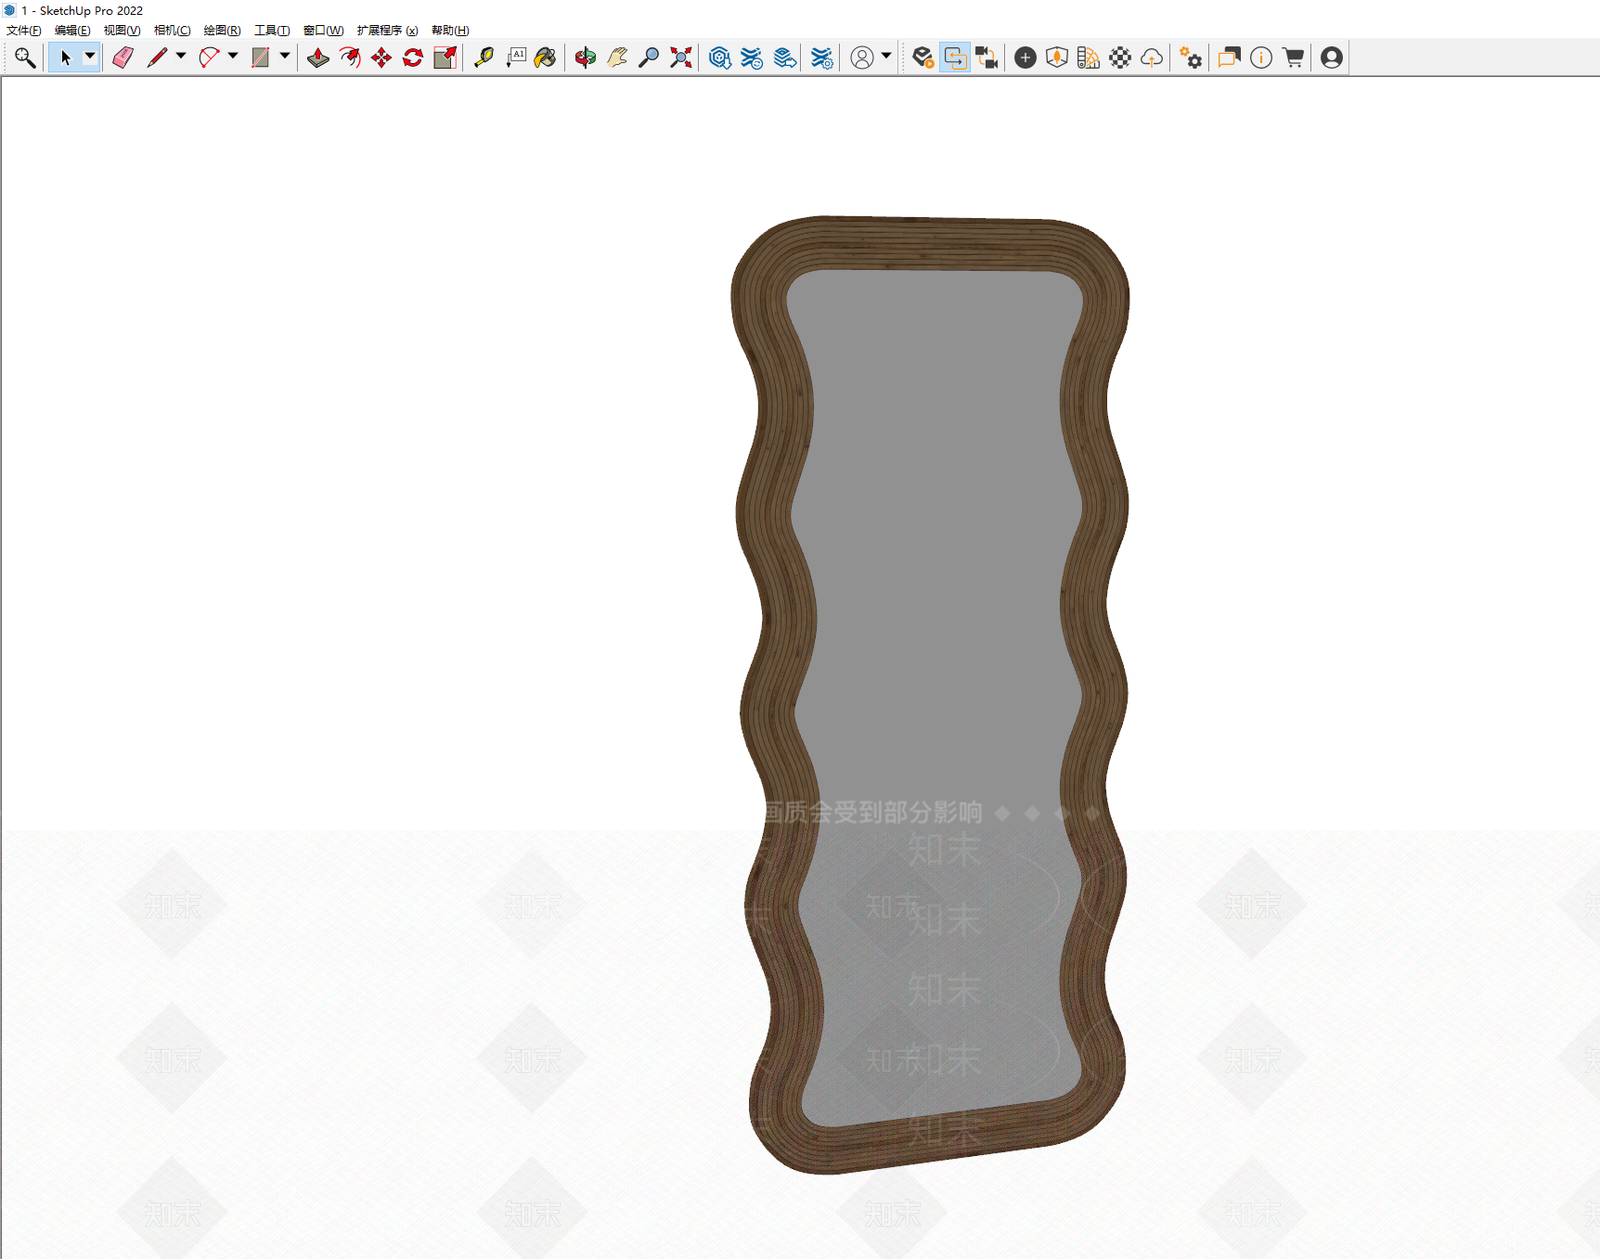
Task: Open the 相机(C) menu
Action: click(172, 30)
